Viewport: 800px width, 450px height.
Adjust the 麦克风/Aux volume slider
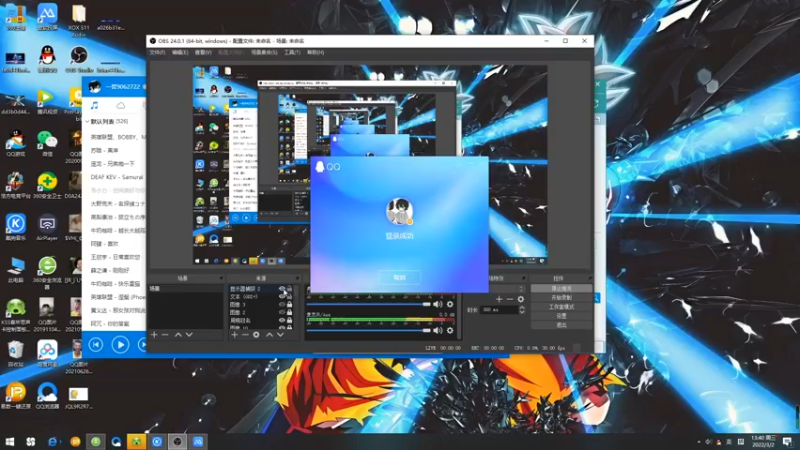tap(369, 330)
